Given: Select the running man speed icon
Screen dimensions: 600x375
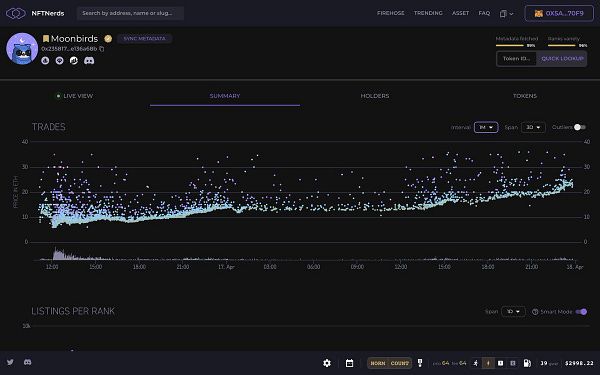Looking at the screenshot, I should 476,363.
